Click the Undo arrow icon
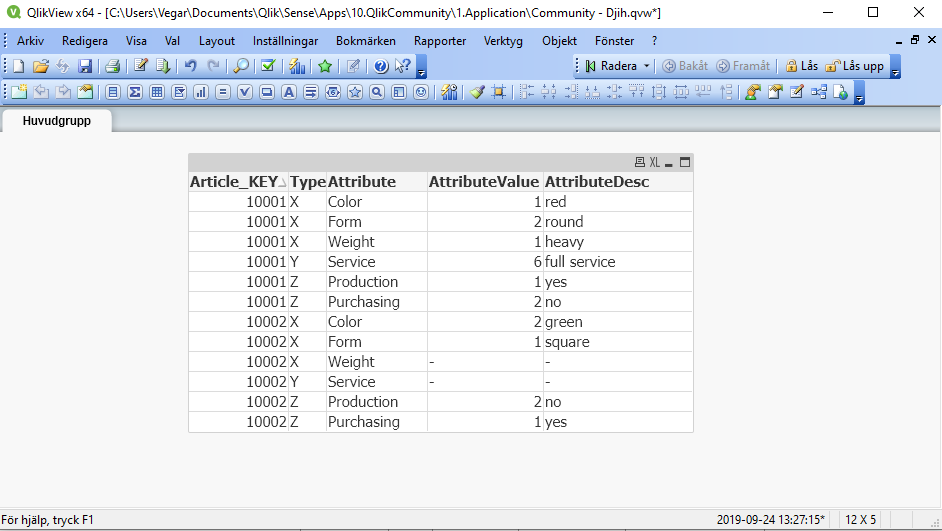Viewport: 942px width, 531px height. pos(190,66)
